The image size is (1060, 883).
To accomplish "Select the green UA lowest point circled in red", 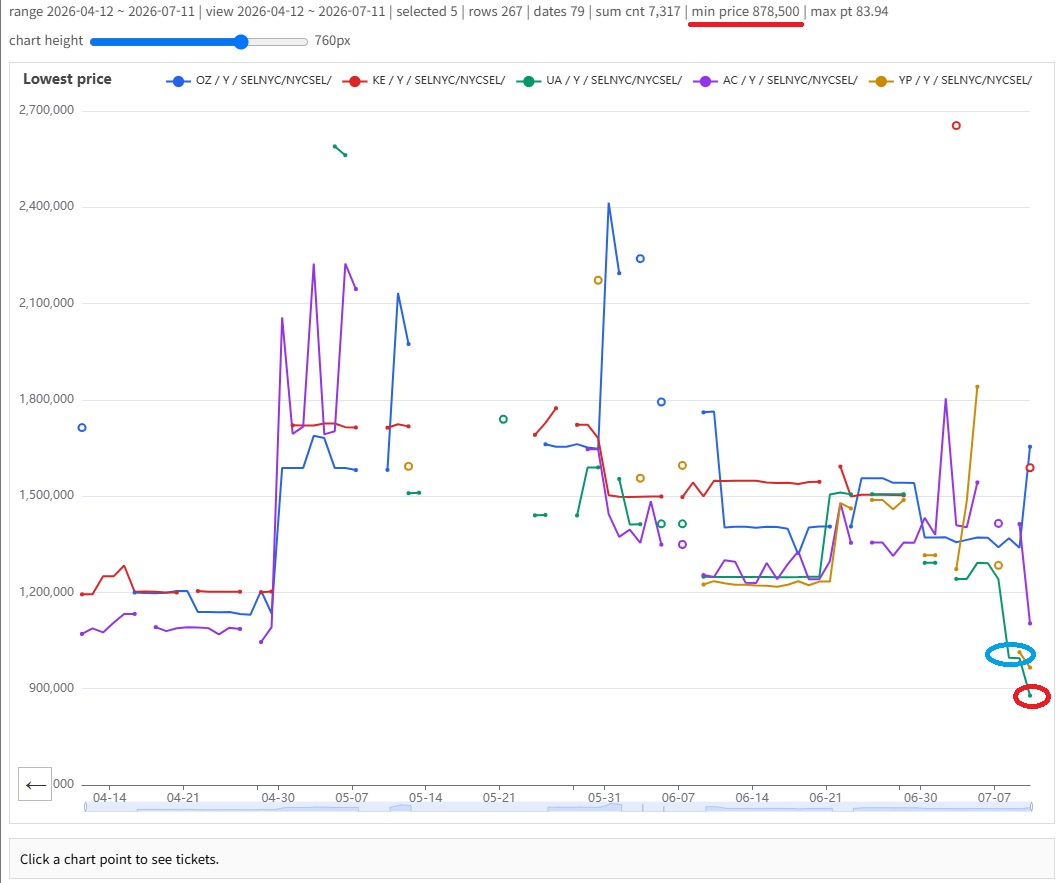I will (x=1030, y=695).
